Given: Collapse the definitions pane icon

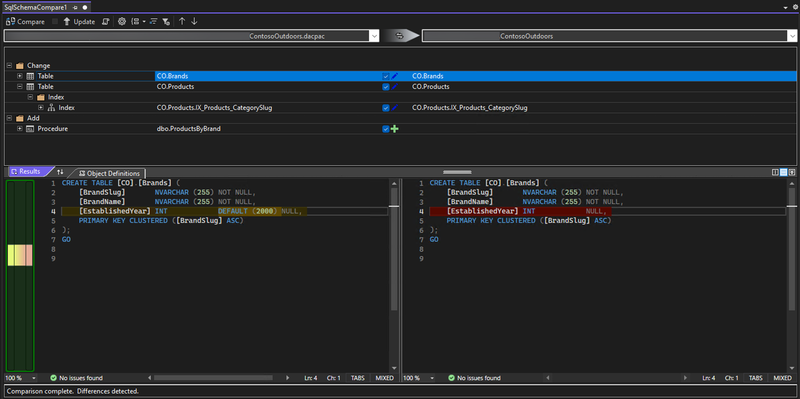Looking at the screenshot, I should [792, 172].
